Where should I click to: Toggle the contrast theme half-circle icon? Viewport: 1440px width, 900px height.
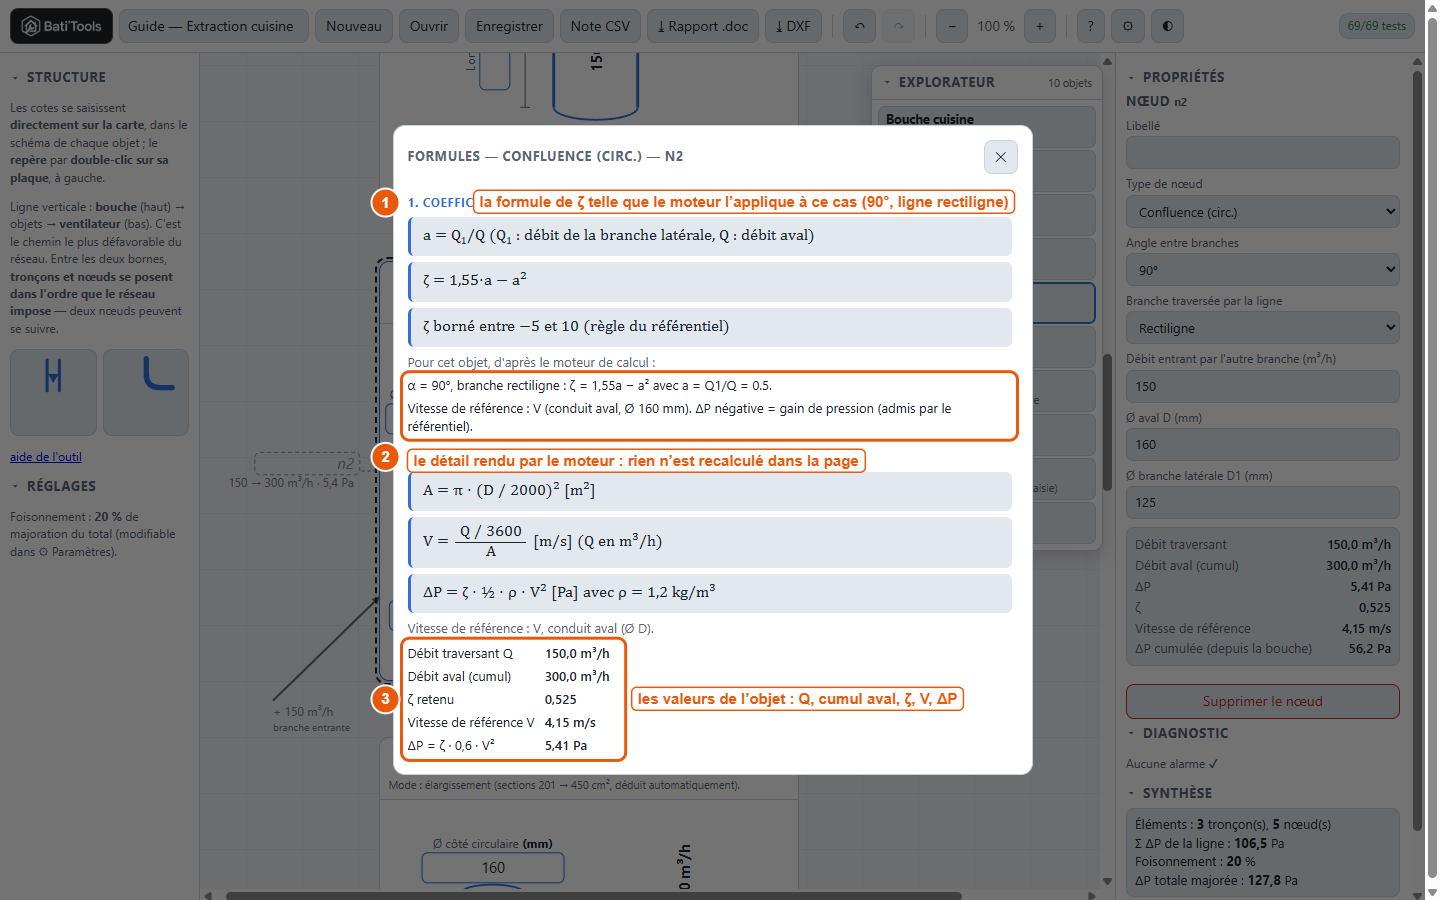pos(1167,26)
